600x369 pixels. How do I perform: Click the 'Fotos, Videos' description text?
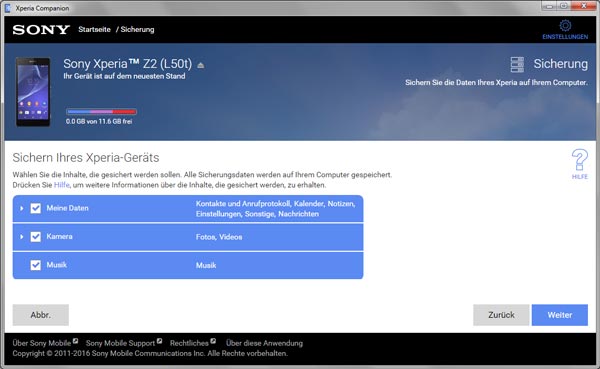click(x=219, y=237)
